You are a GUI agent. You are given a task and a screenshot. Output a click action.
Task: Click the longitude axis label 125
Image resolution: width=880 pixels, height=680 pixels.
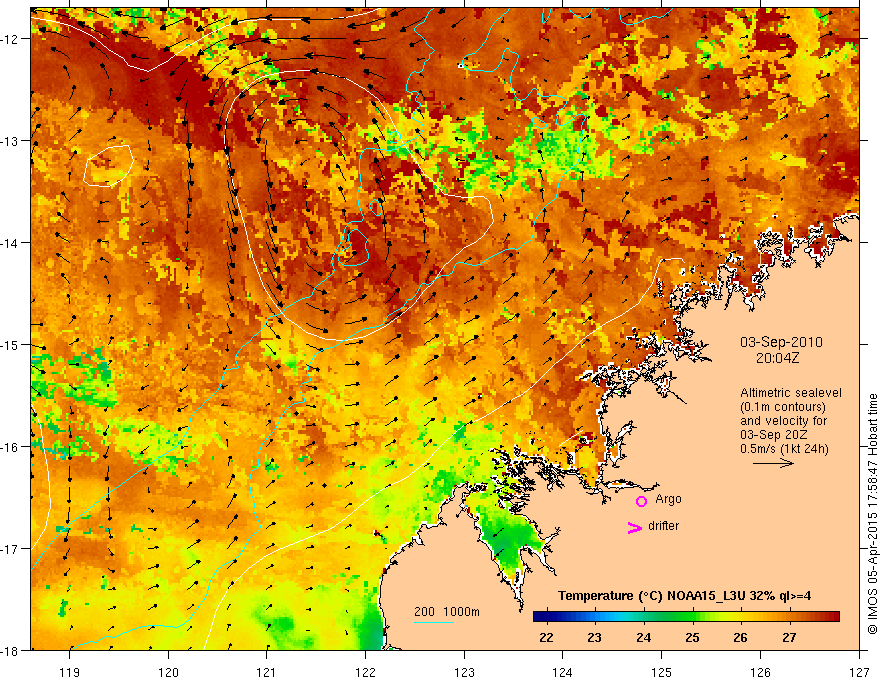coord(662,672)
